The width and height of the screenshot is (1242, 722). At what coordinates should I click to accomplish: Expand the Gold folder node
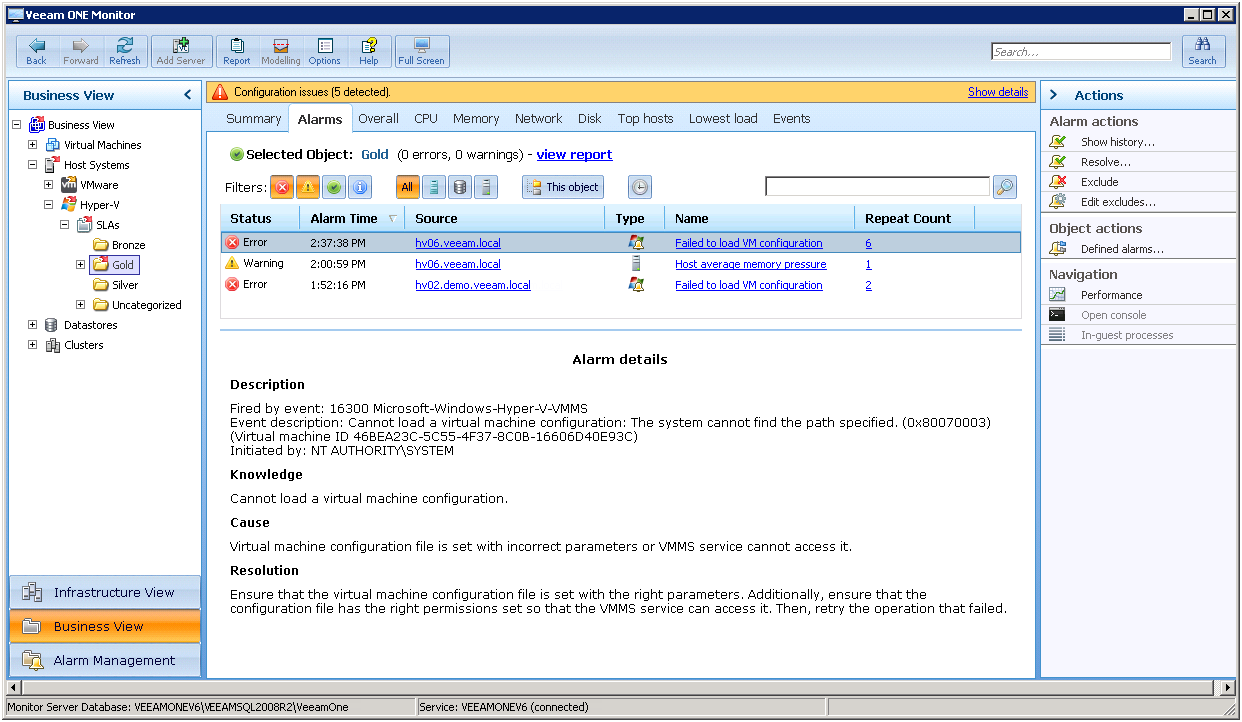pyautogui.click(x=81, y=265)
